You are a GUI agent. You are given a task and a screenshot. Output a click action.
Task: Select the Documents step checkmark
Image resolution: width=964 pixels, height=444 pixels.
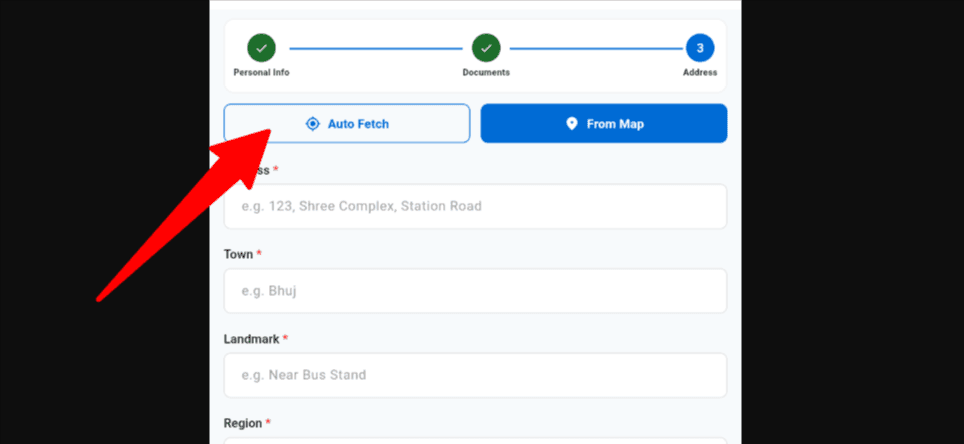pos(486,48)
